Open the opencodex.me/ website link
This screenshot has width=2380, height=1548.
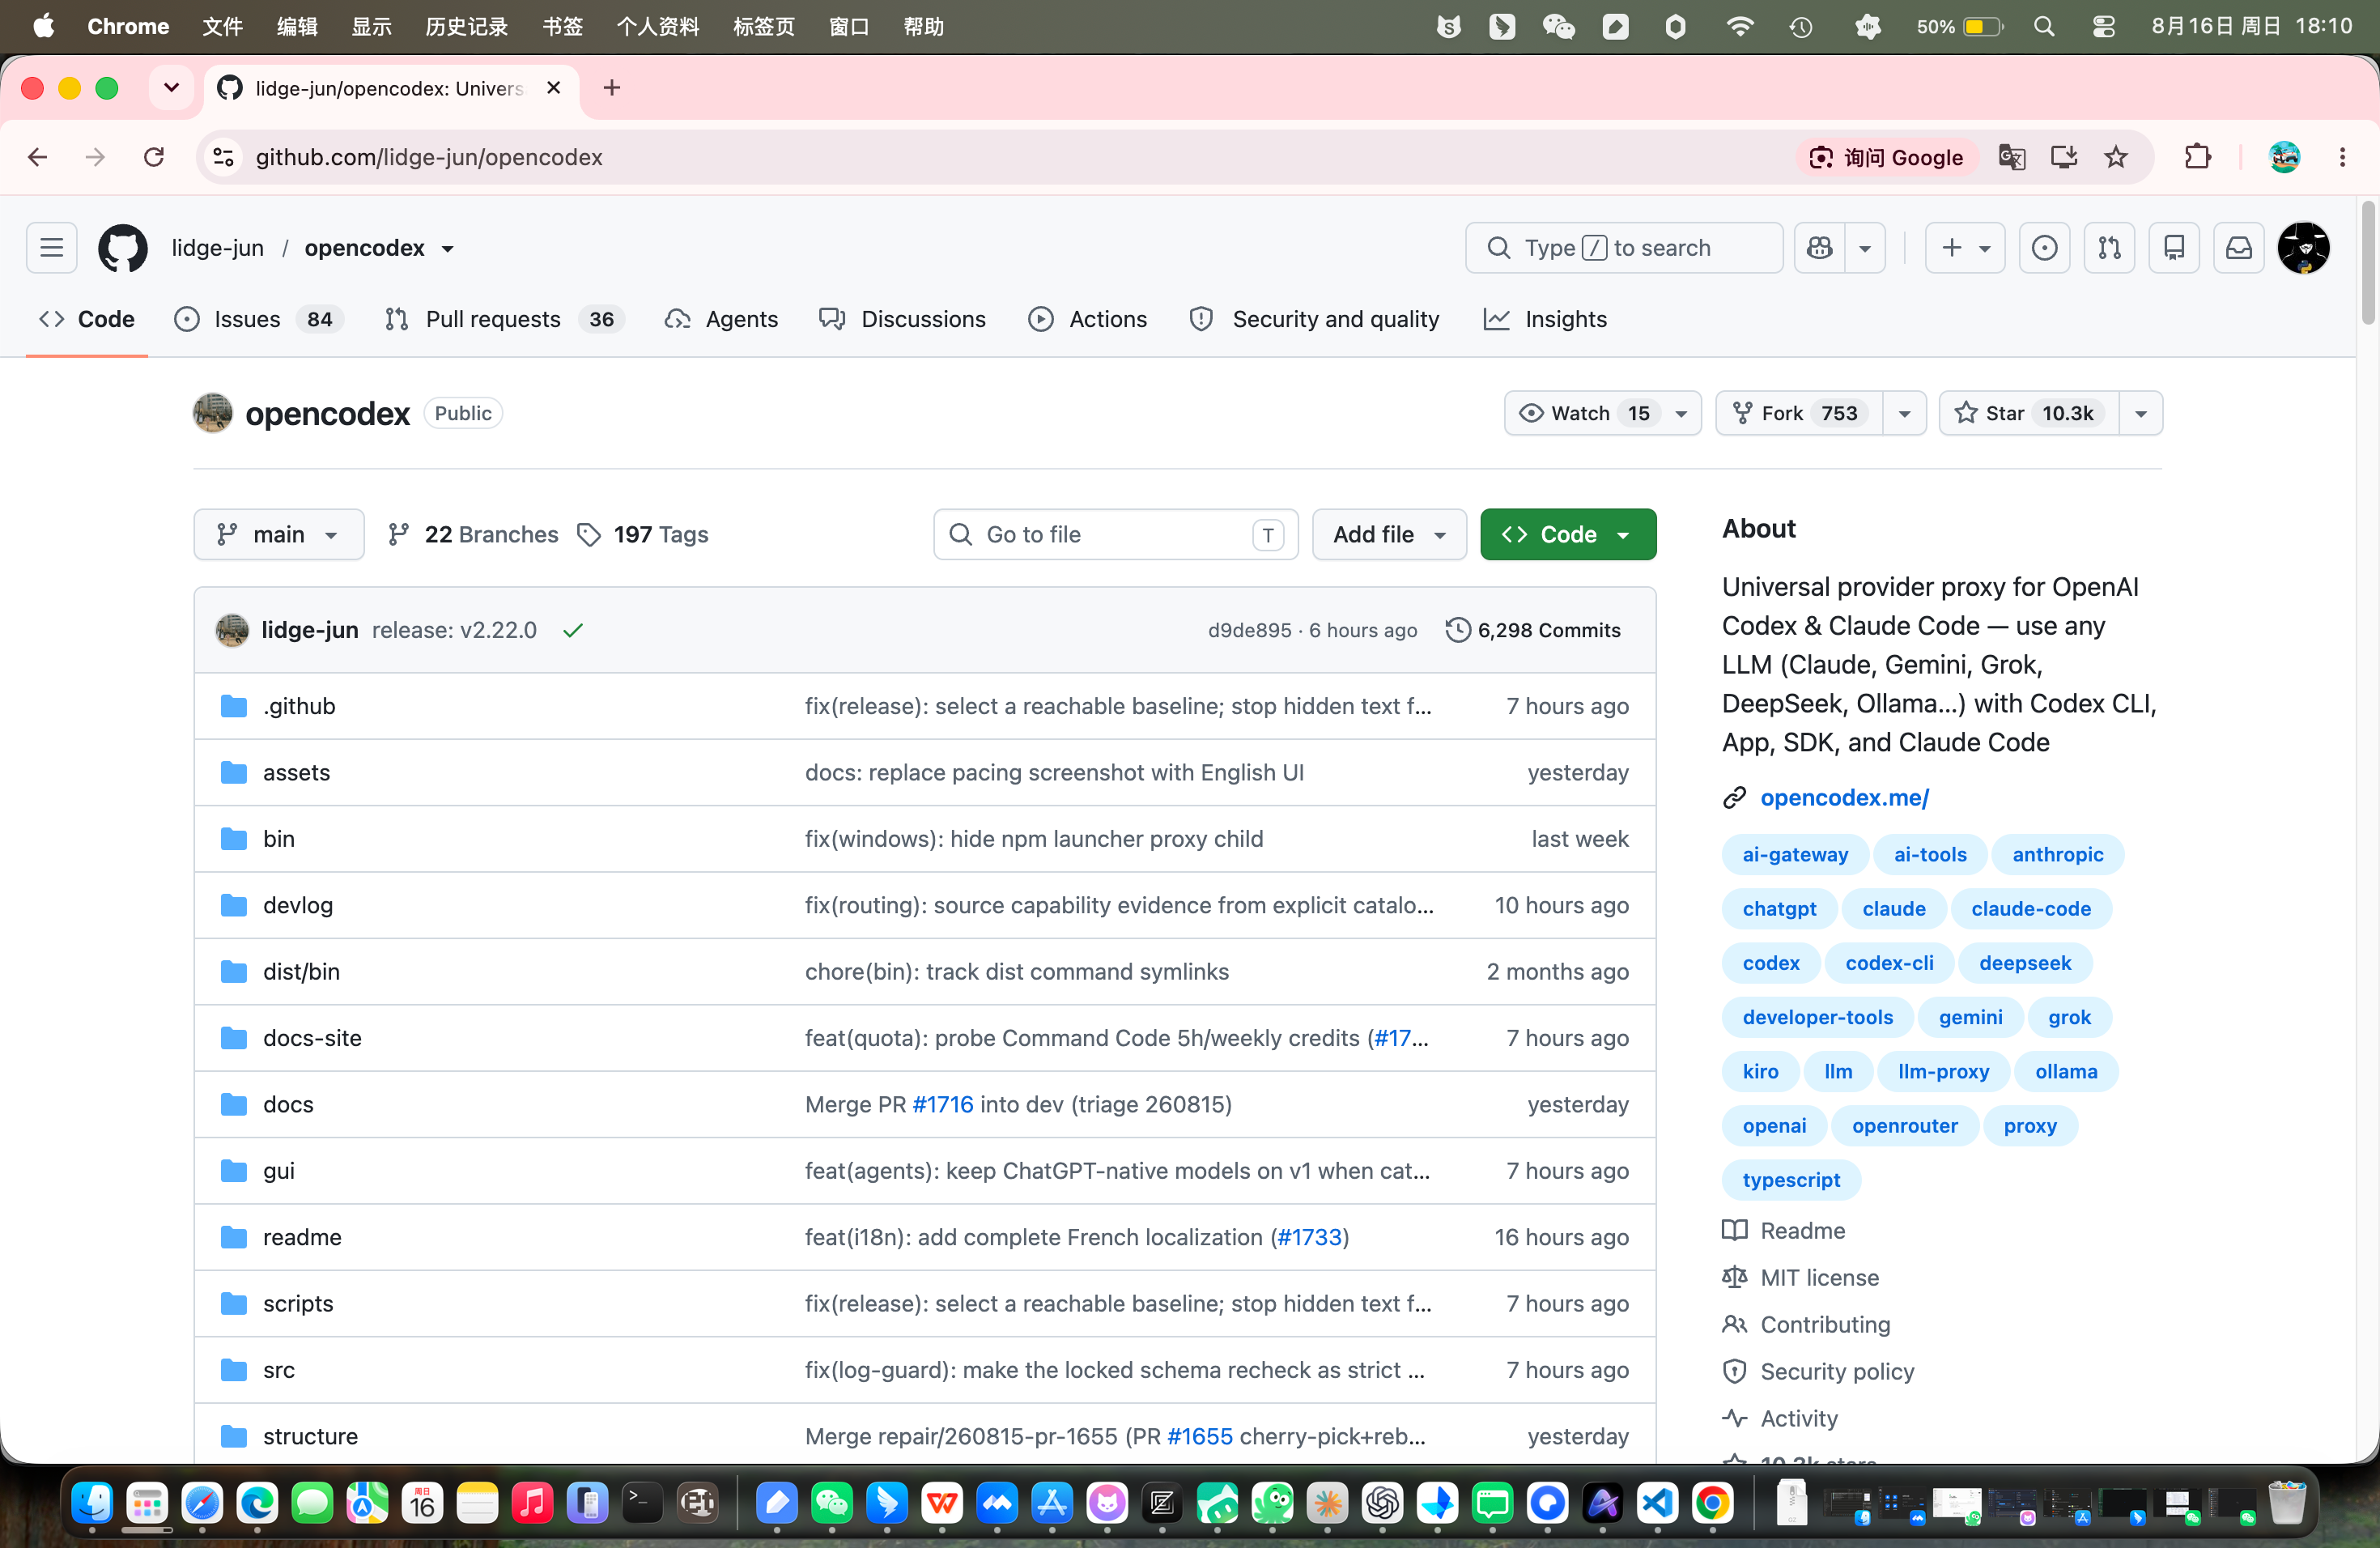pyautogui.click(x=1844, y=797)
